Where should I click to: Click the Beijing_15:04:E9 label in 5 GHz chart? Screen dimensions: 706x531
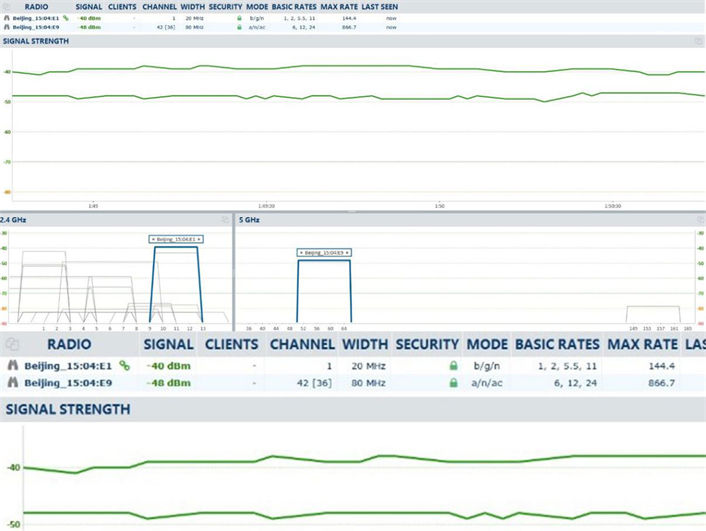324,253
